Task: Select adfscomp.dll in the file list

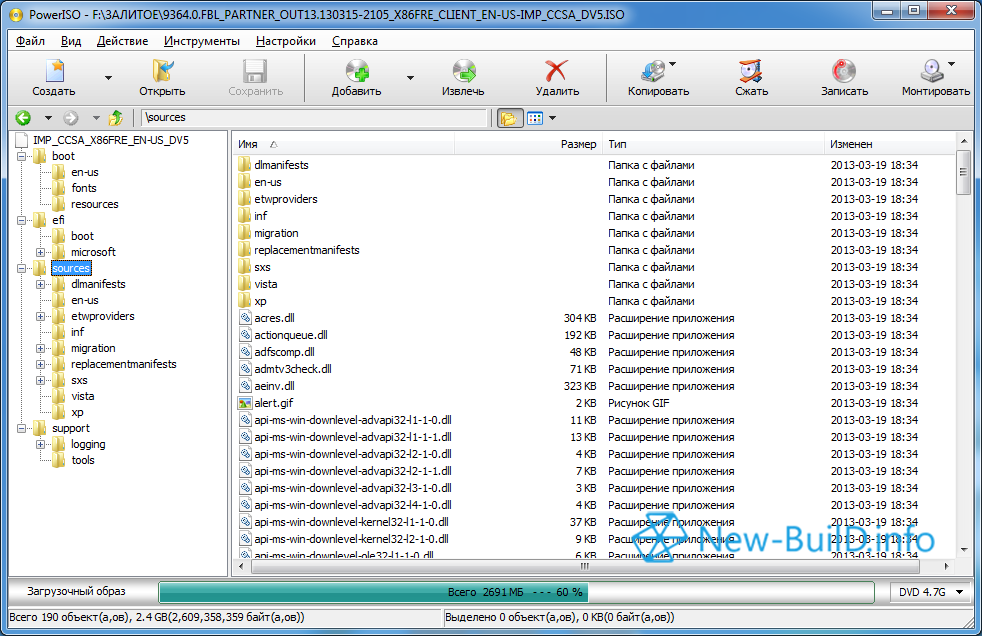Action: point(284,352)
